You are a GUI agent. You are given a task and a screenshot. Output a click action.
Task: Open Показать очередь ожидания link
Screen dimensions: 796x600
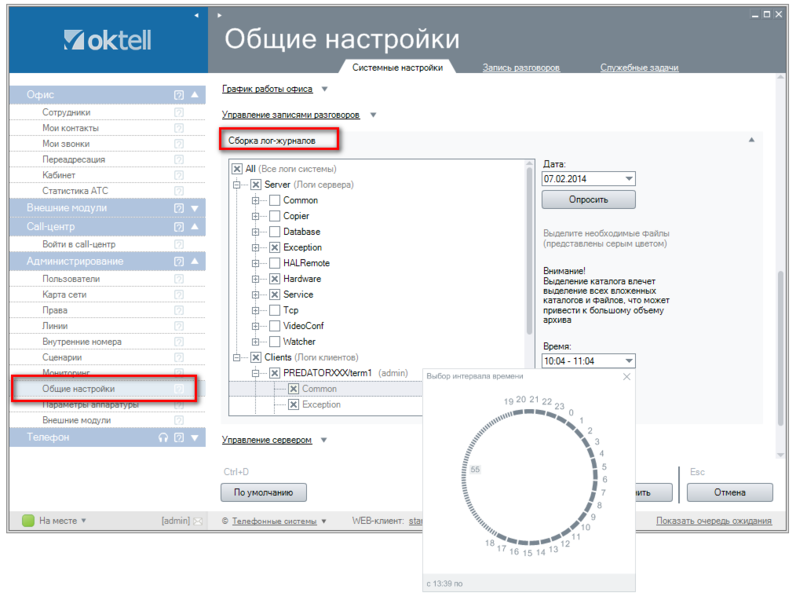[x=714, y=521]
